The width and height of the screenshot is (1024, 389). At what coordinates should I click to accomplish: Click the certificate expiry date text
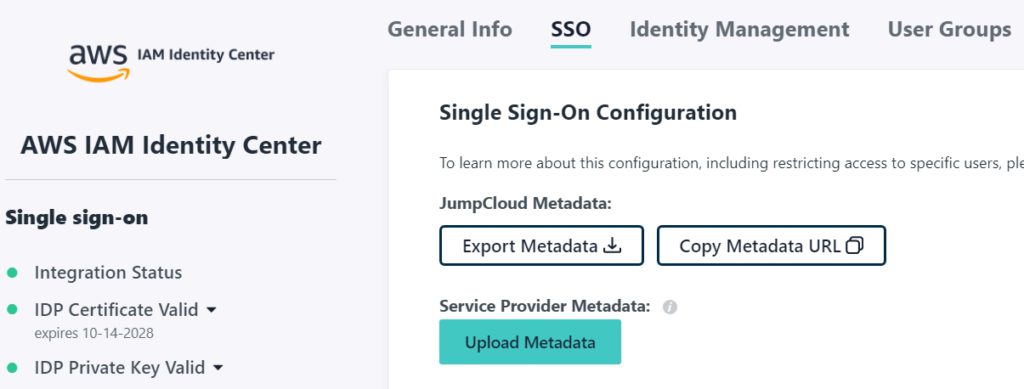point(94,334)
